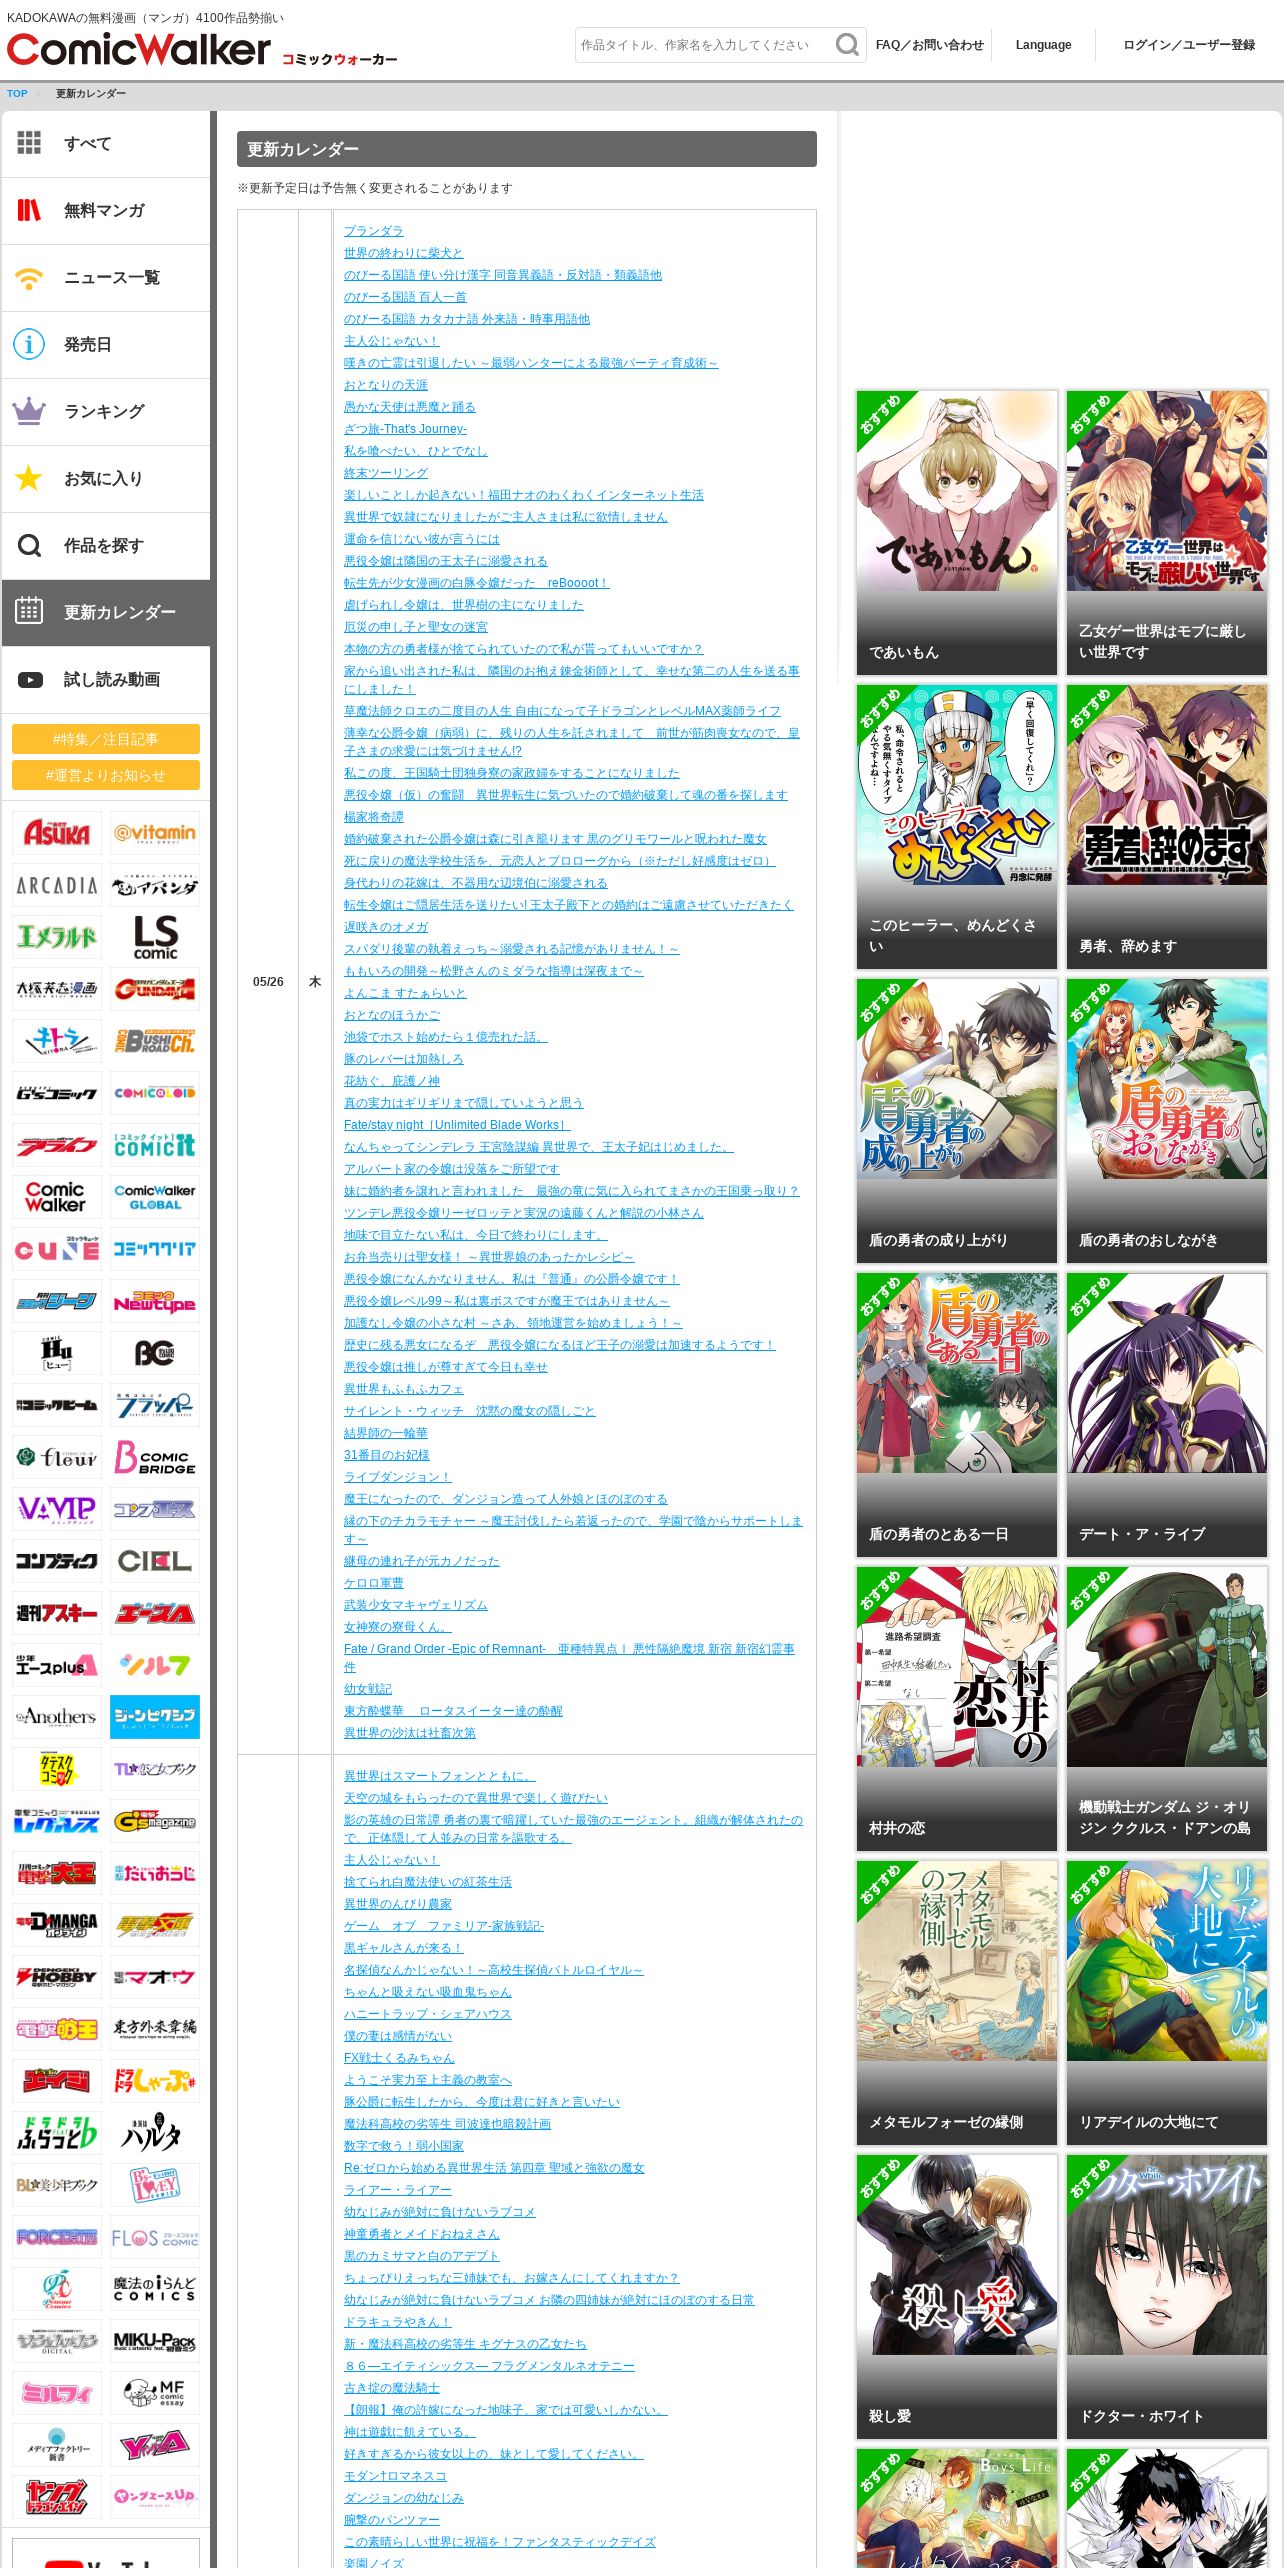Open ドクター・ホワイト thumbnail
The width and height of the screenshot is (1284, 2568).
pyautogui.click(x=1166, y=2296)
